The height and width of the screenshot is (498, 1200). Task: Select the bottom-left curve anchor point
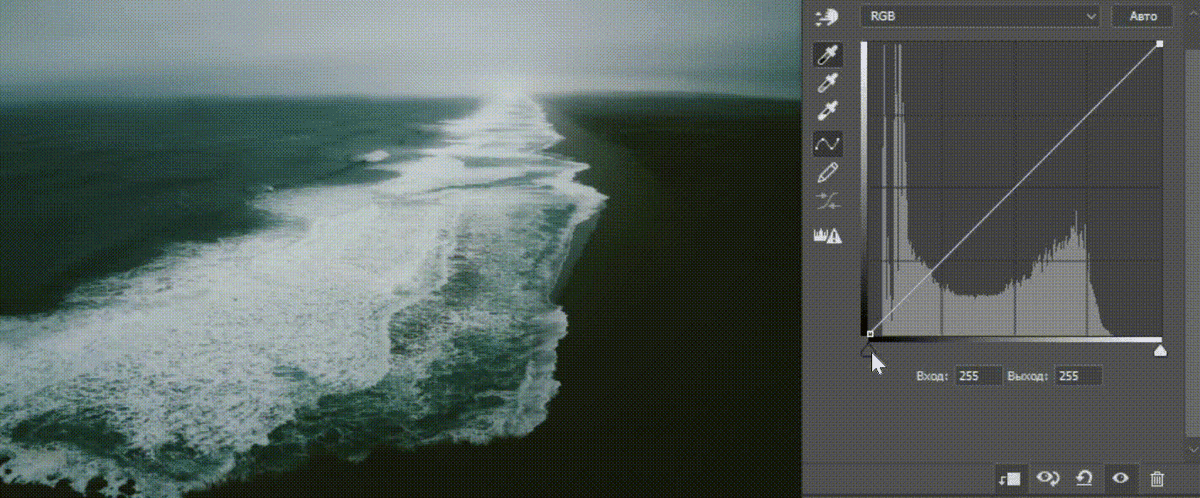870,333
